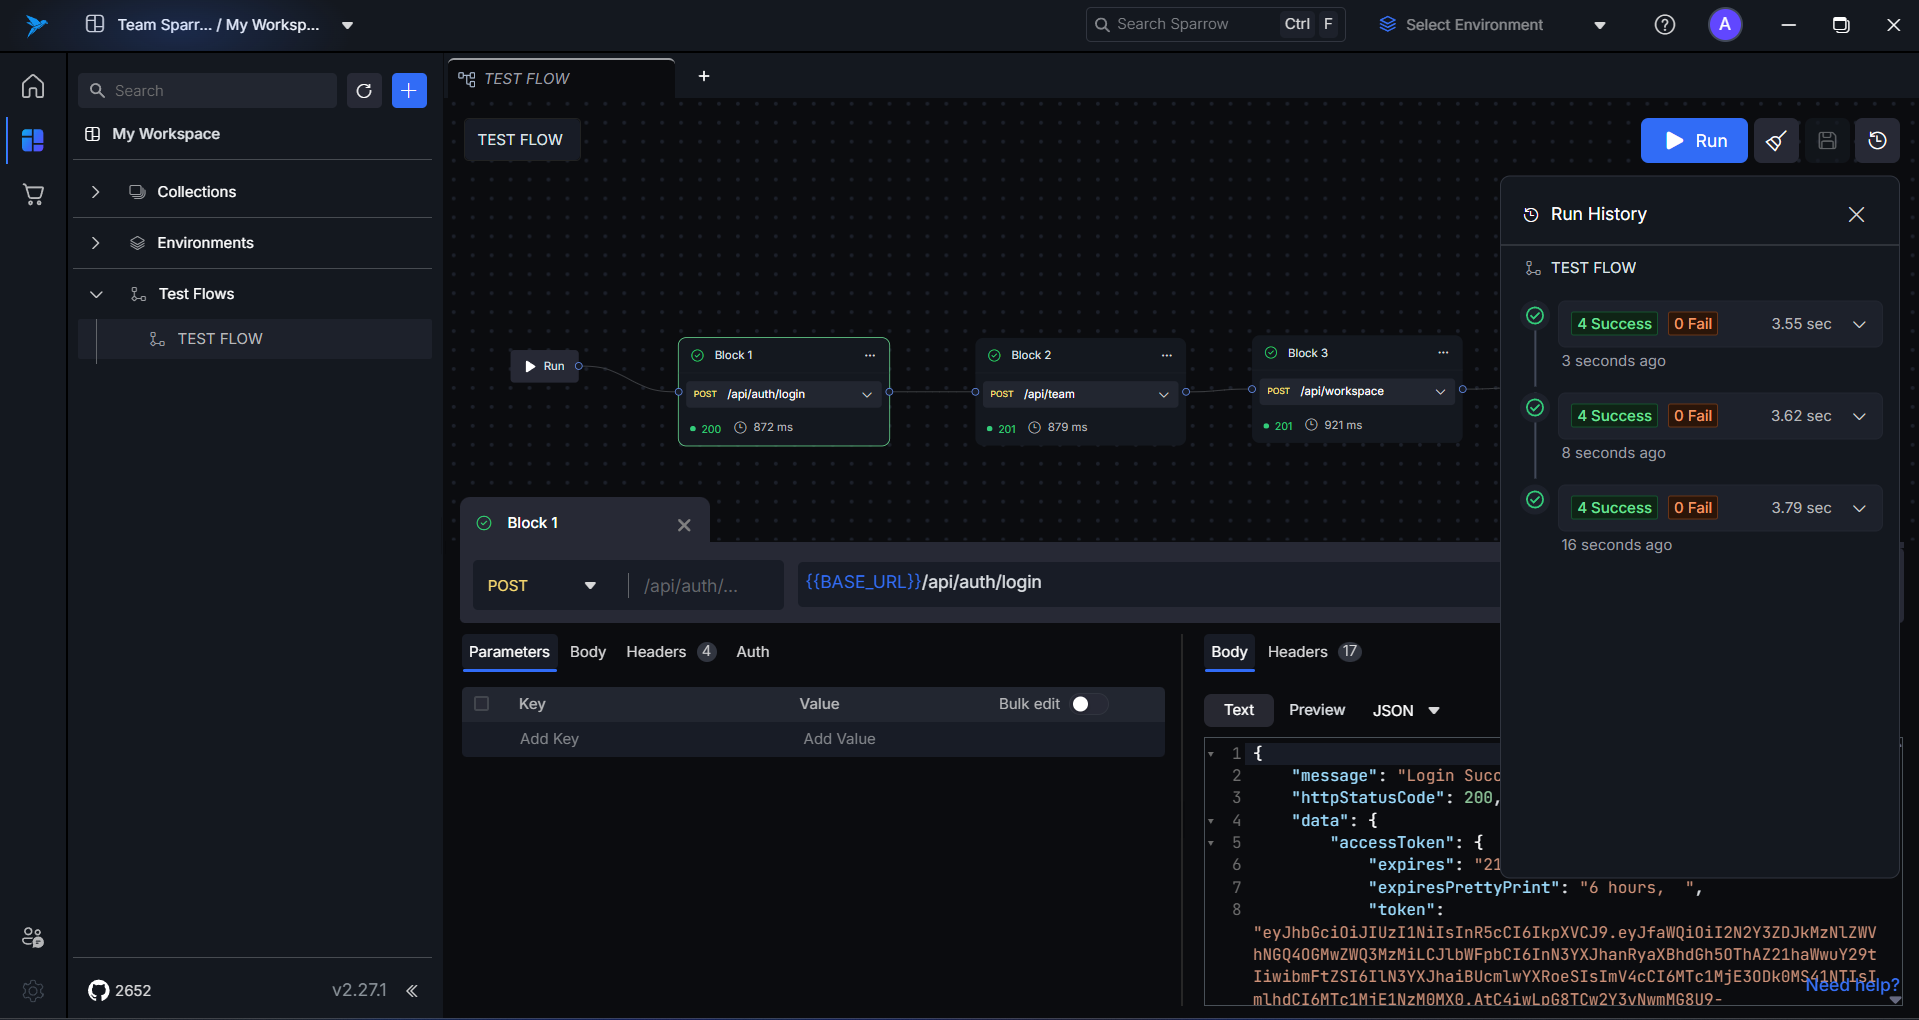This screenshot has width=1919, height=1020.
Task: Click the clear canvas broom icon
Action: 1776,141
